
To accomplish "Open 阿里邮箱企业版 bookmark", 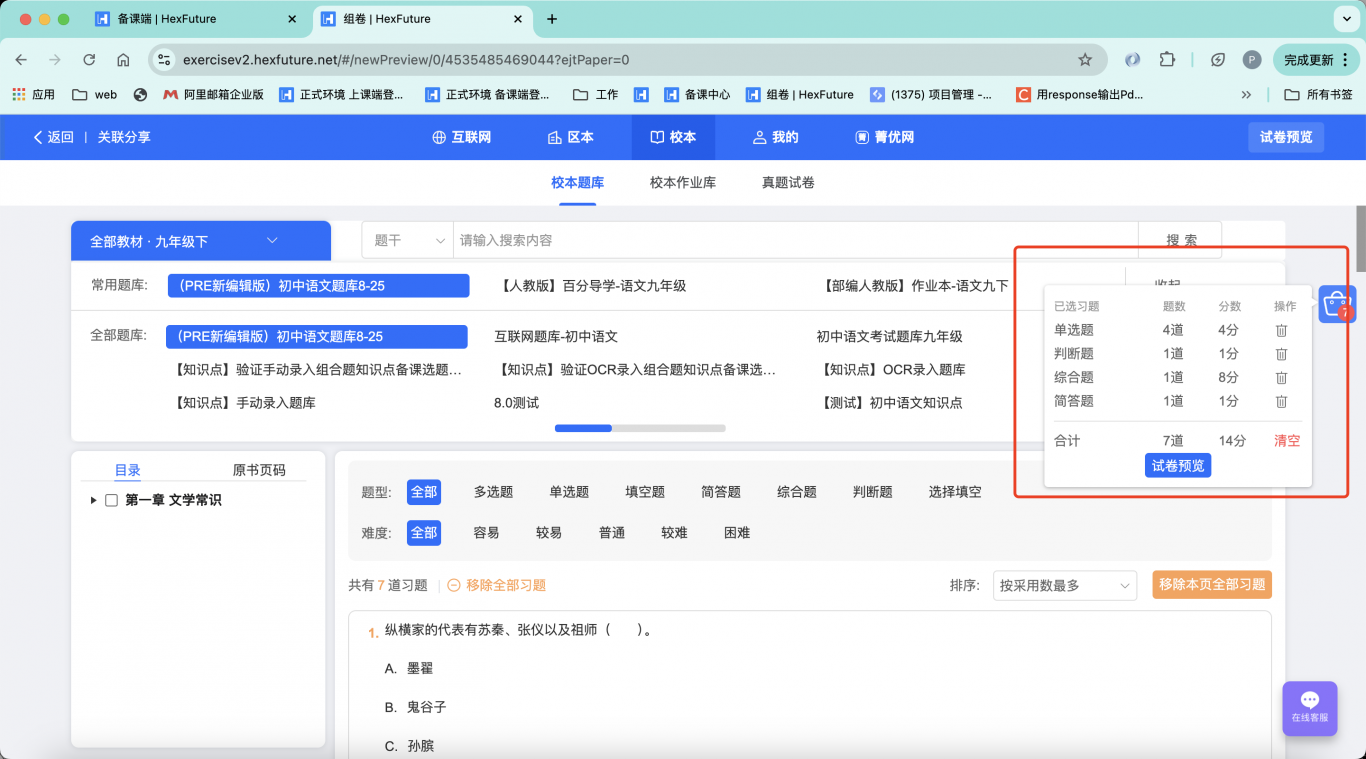I will click(x=213, y=95).
